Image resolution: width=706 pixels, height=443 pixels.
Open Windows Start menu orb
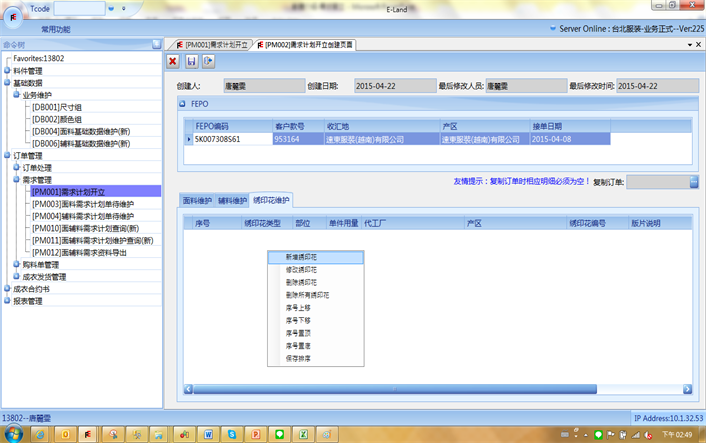[x=15, y=433]
